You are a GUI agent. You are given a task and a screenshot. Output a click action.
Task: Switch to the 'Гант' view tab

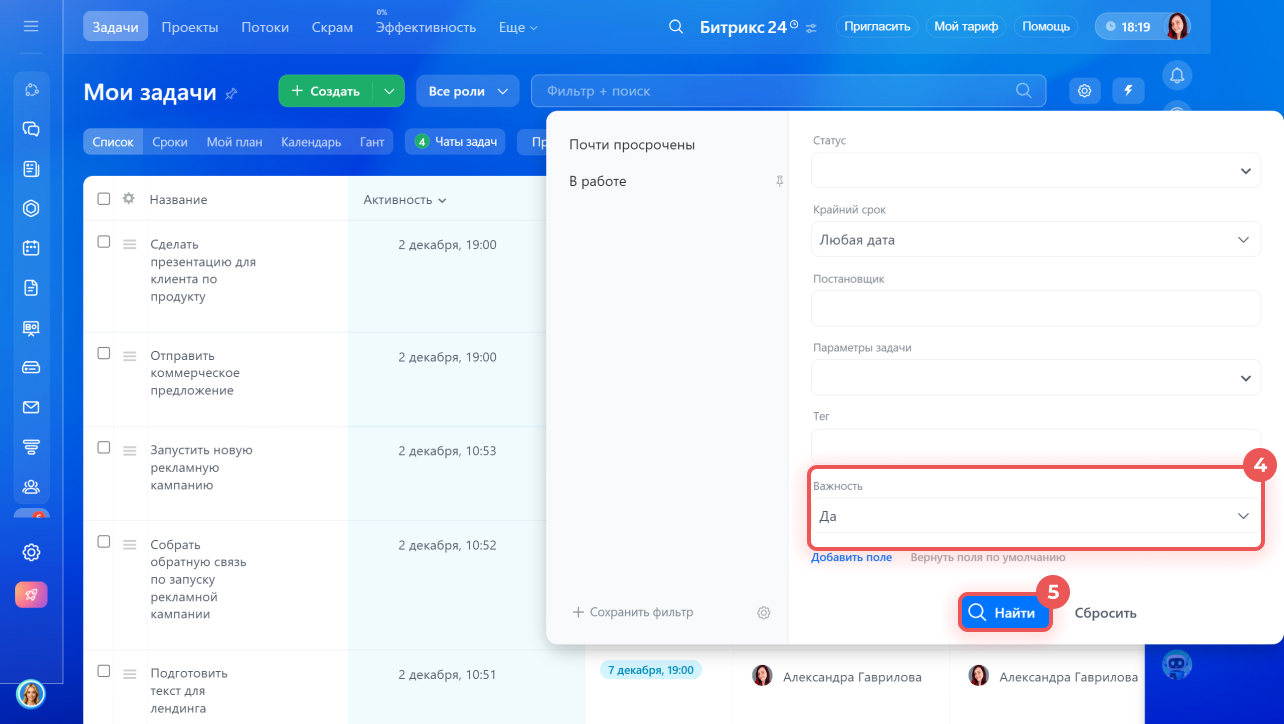pos(372,142)
